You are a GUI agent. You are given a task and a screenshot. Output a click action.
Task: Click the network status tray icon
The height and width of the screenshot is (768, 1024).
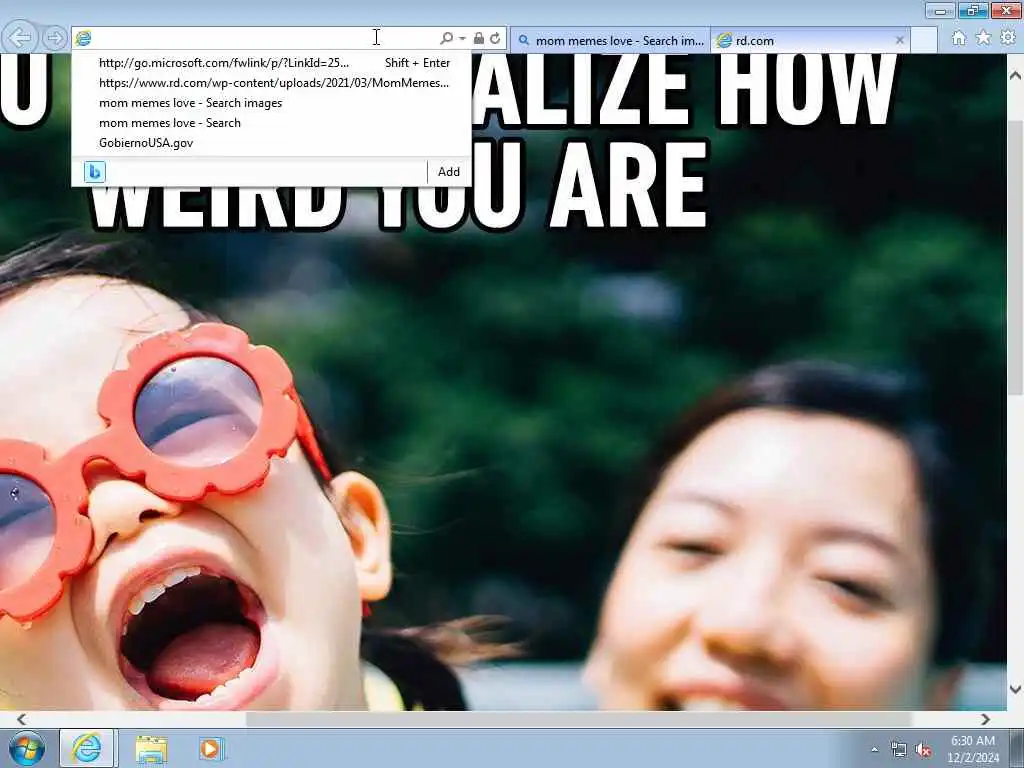click(x=899, y=750)
